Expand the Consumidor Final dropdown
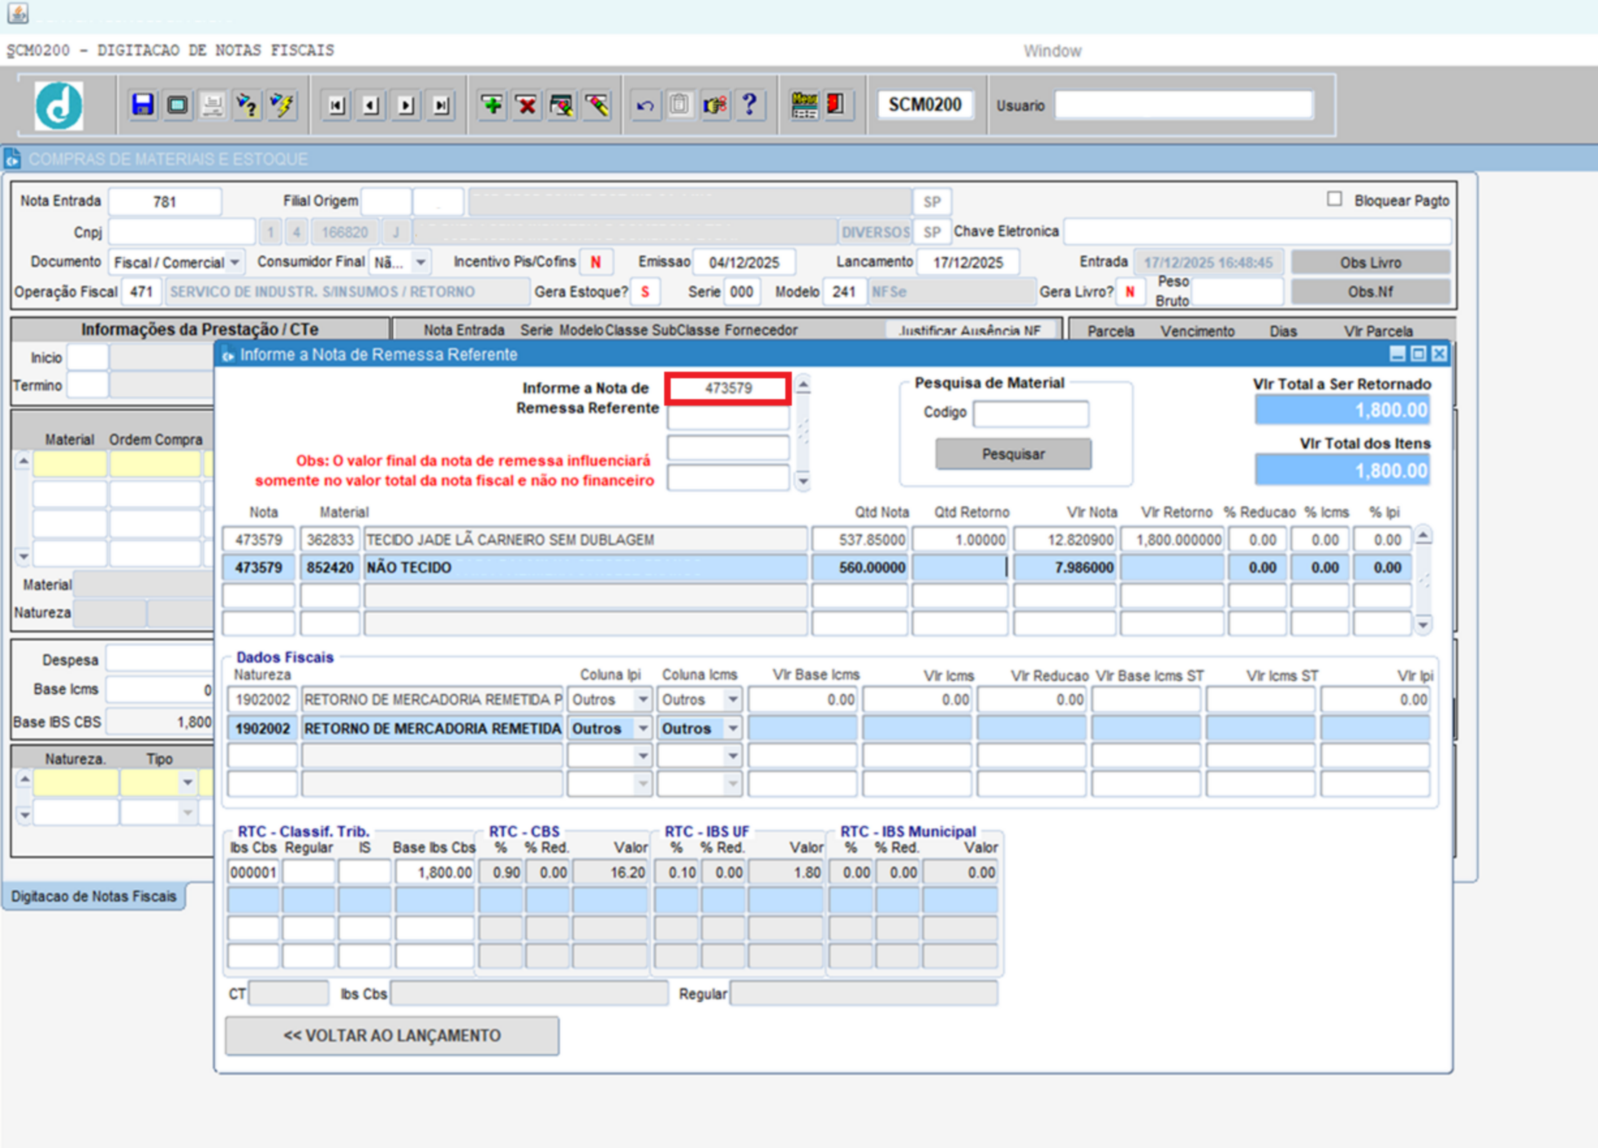 pos(421,262)
